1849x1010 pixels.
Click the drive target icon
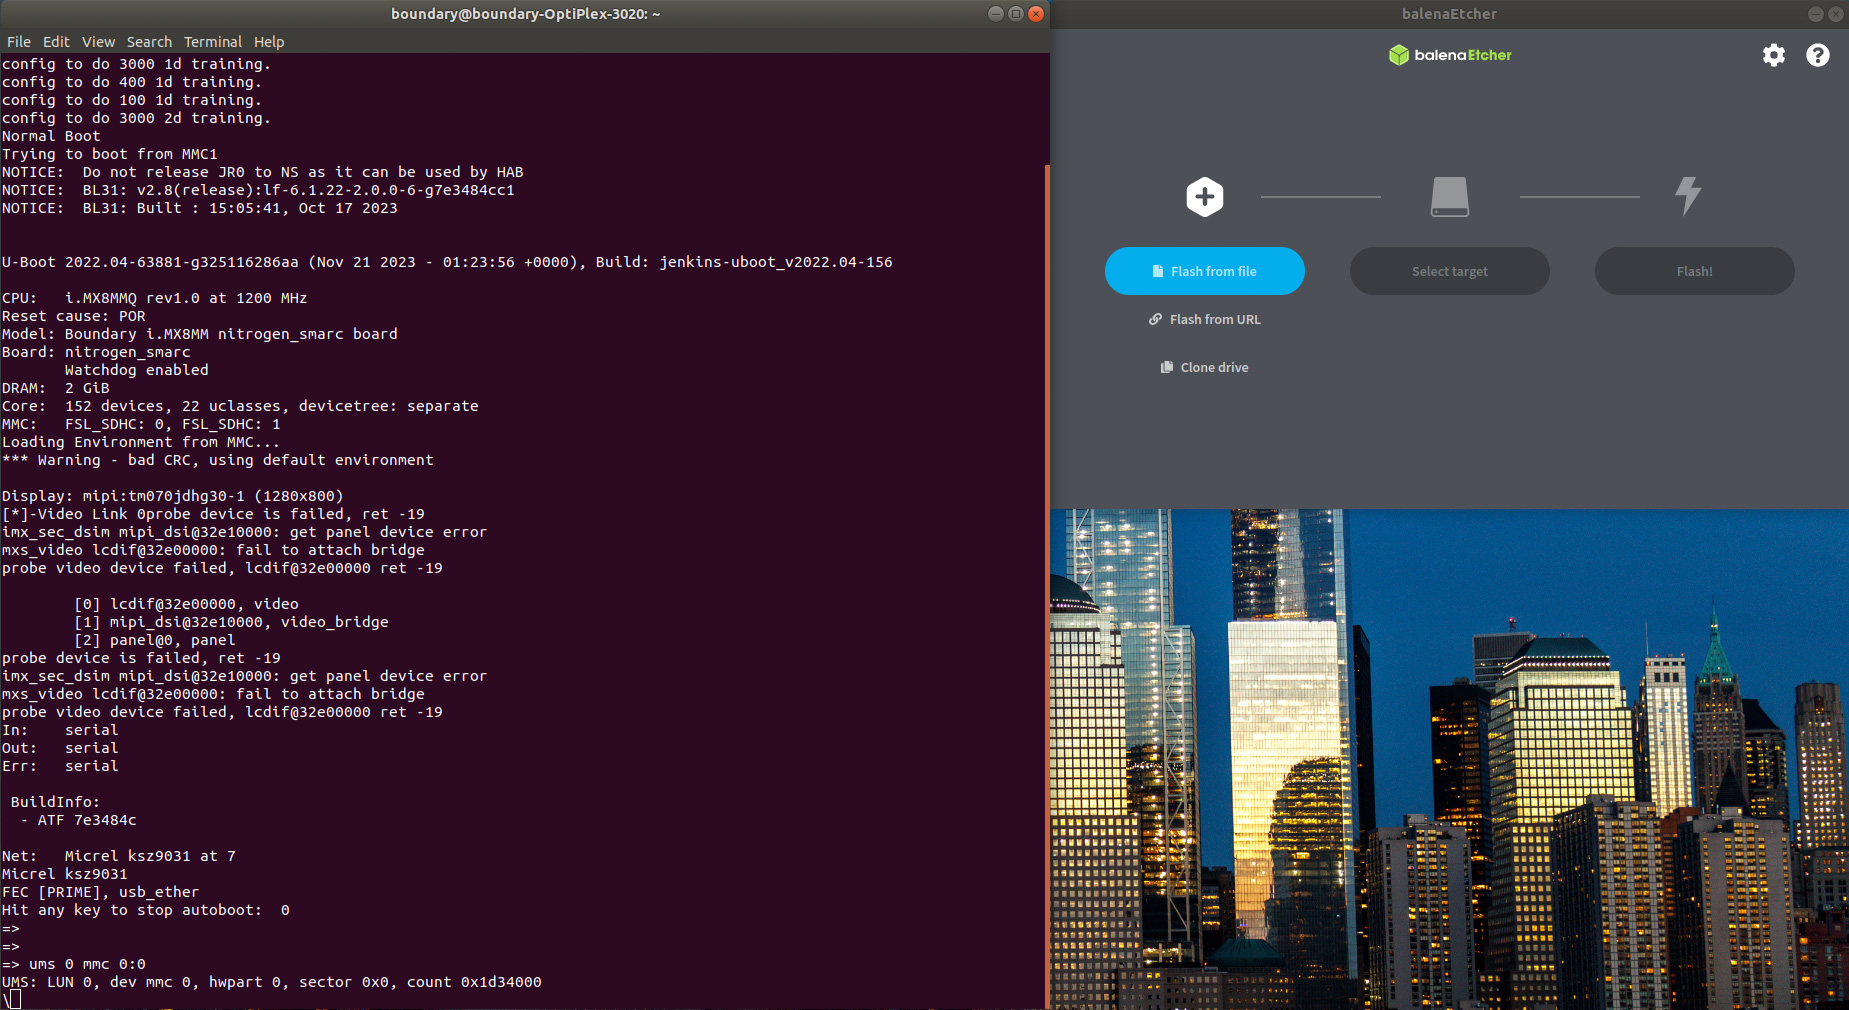tap(1449, 197)
